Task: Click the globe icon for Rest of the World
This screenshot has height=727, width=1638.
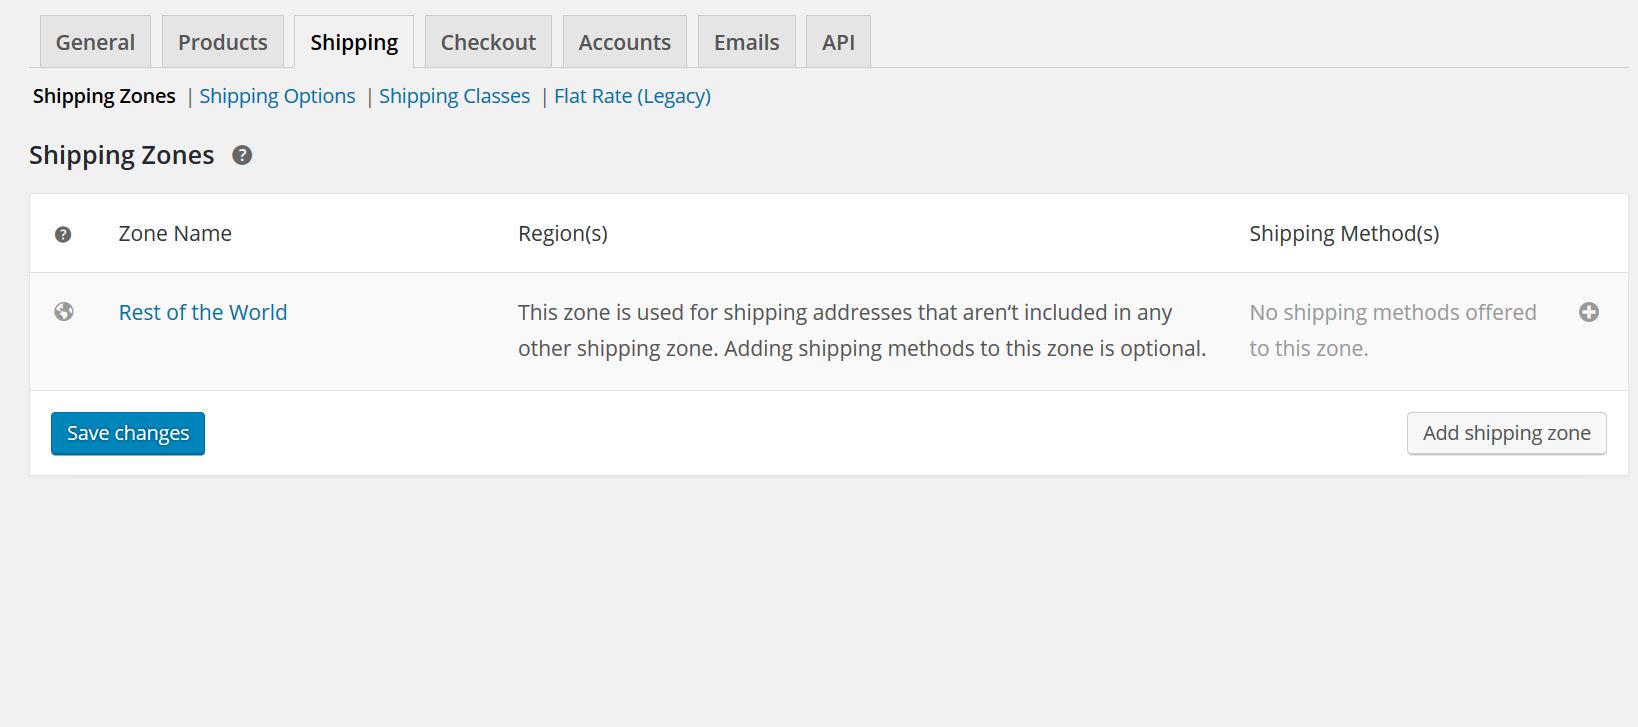Action: click(64, 312)
